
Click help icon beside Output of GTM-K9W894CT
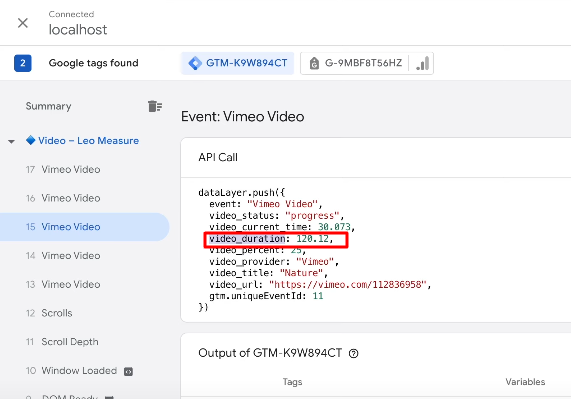pyautogui.click(x=354, y=353)
